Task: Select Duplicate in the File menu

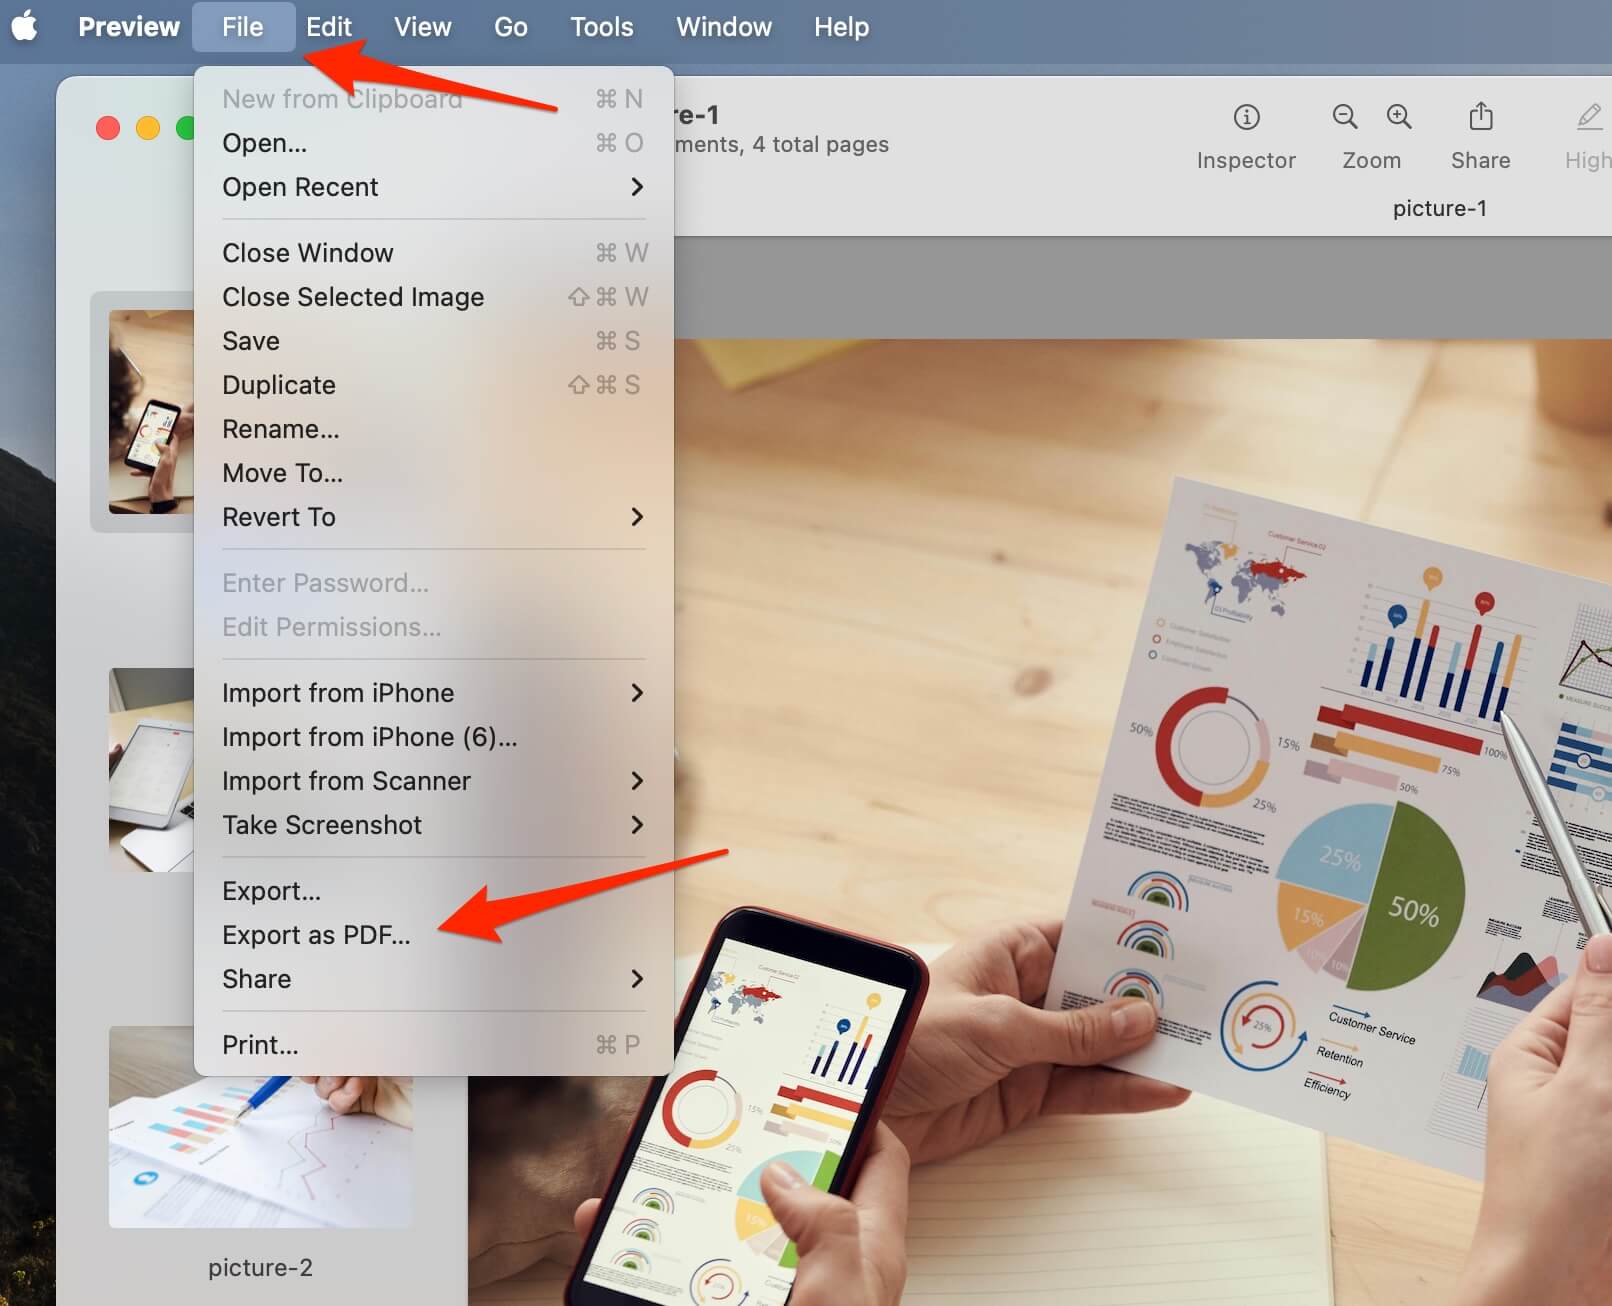Action: (279, 385)
